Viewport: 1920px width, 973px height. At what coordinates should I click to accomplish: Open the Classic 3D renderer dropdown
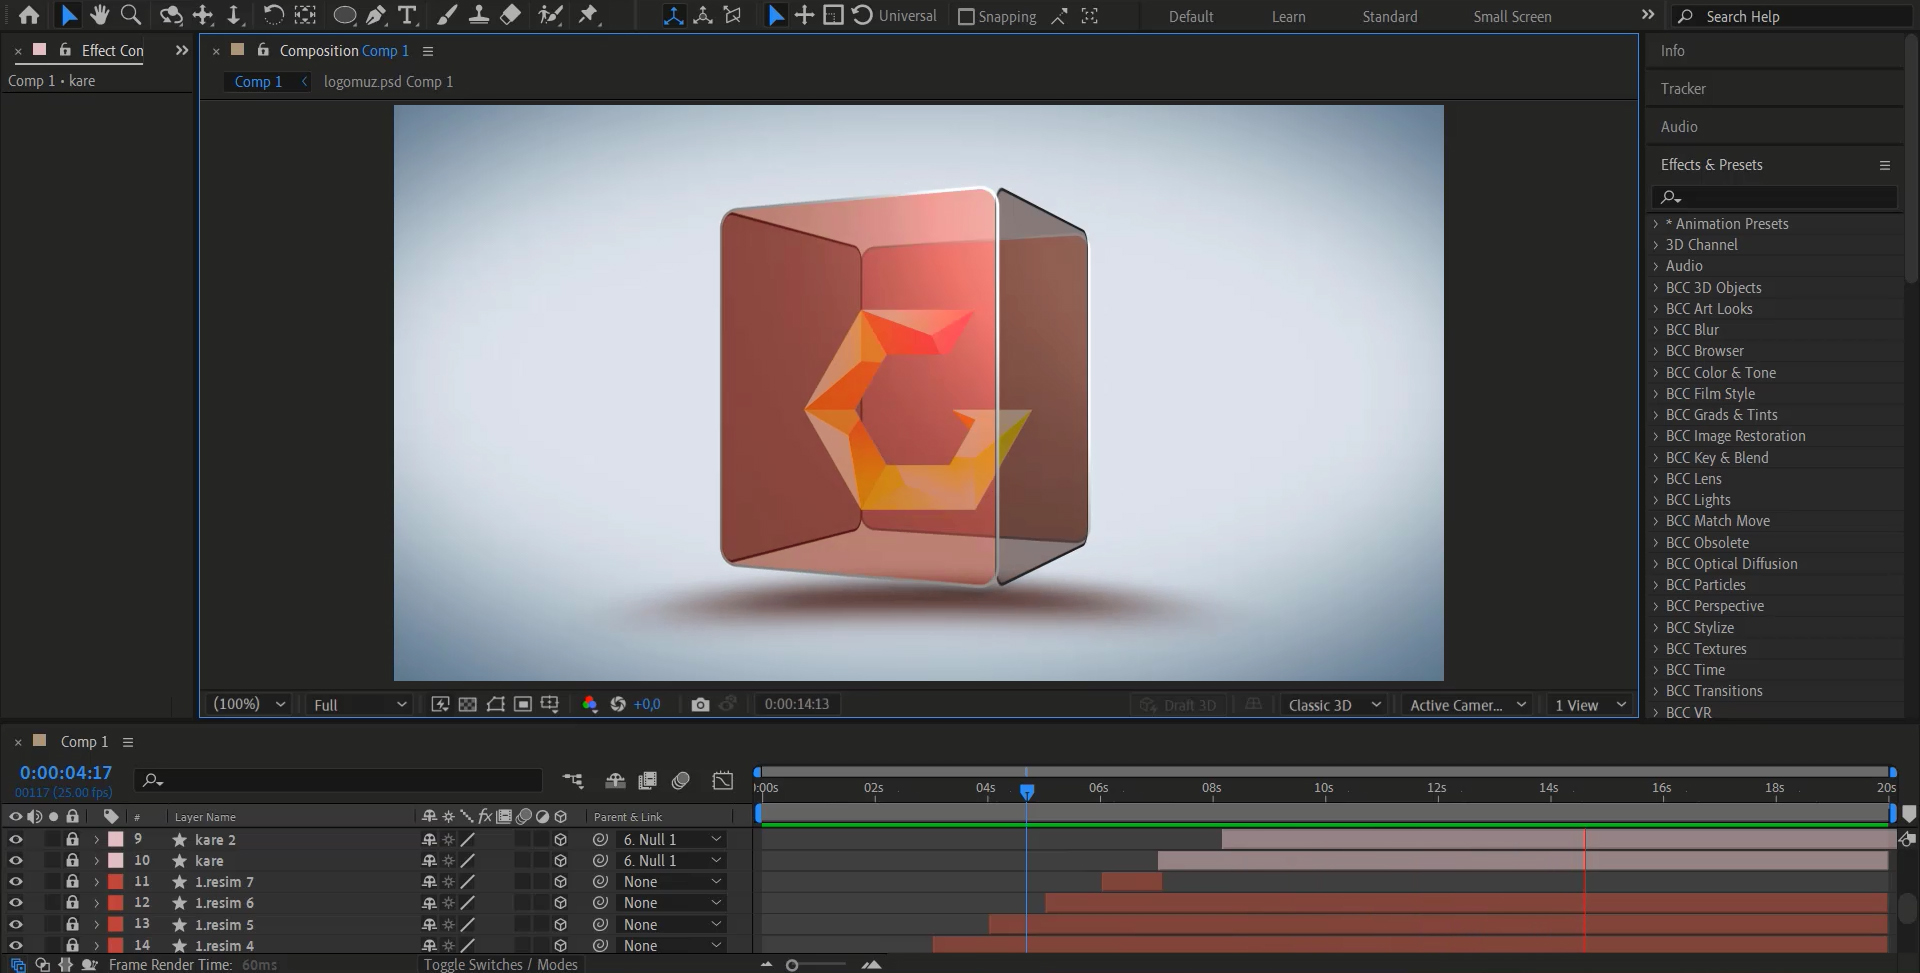[x=1334, y=705]
